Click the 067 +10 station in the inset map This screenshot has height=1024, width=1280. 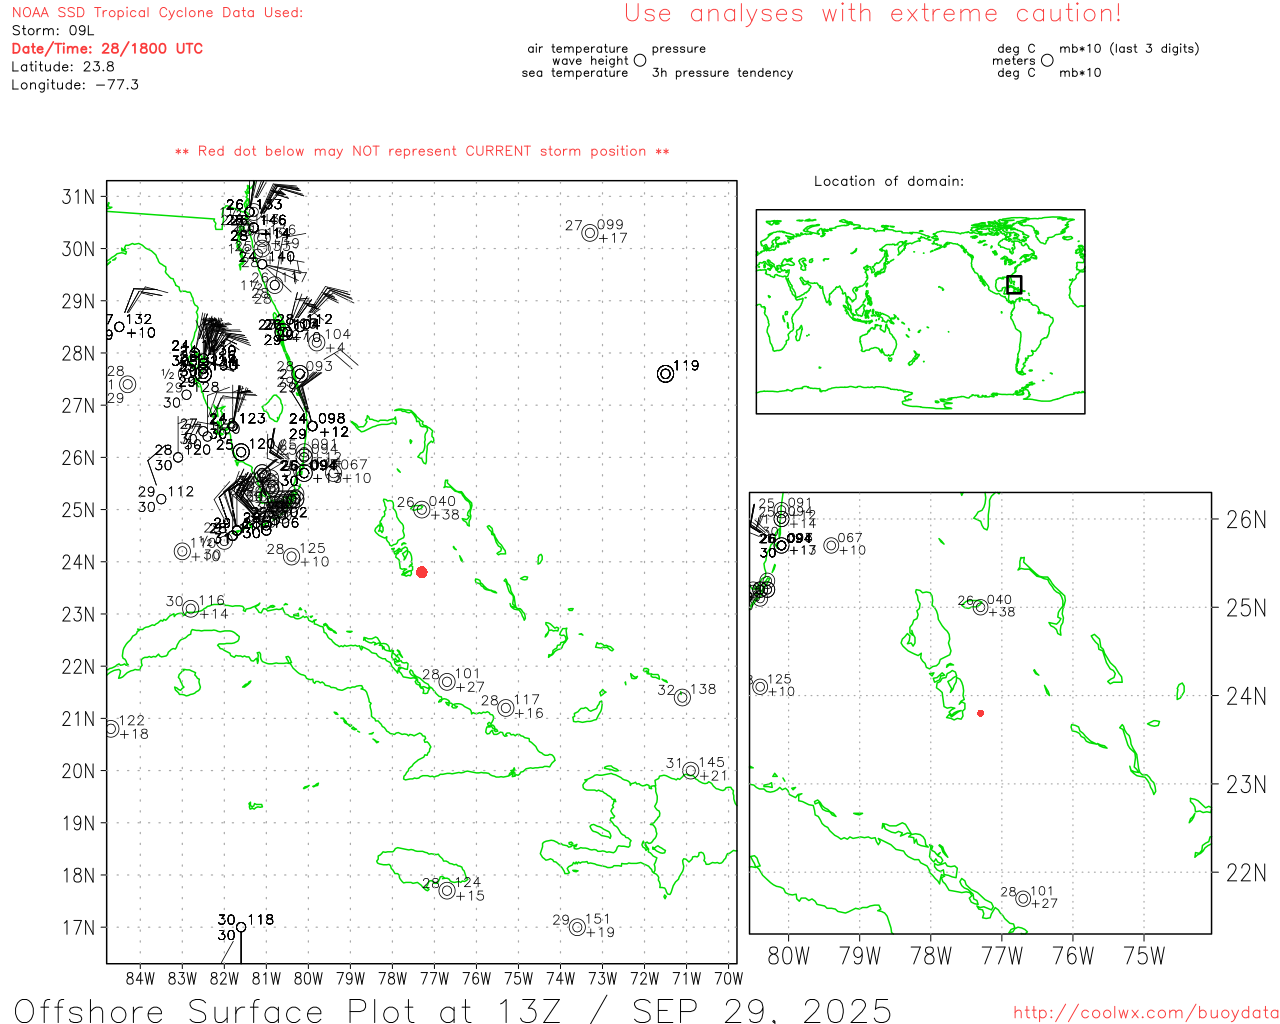coord(831,545)
